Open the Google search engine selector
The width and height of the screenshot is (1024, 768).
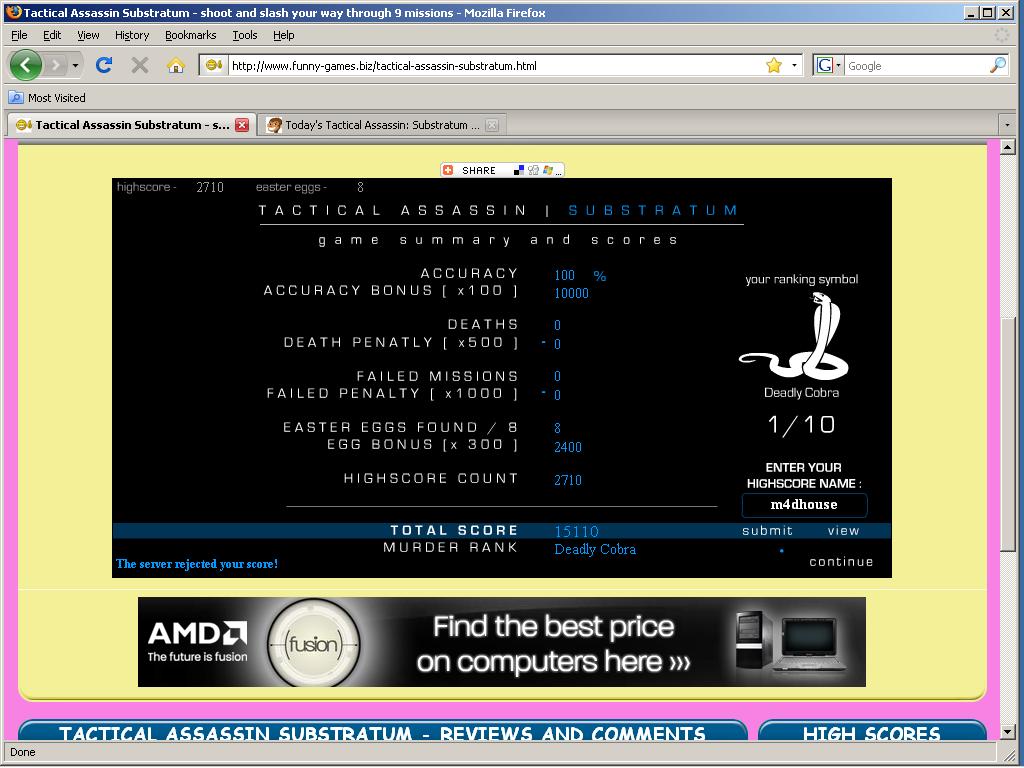click(x=829, y=65)
